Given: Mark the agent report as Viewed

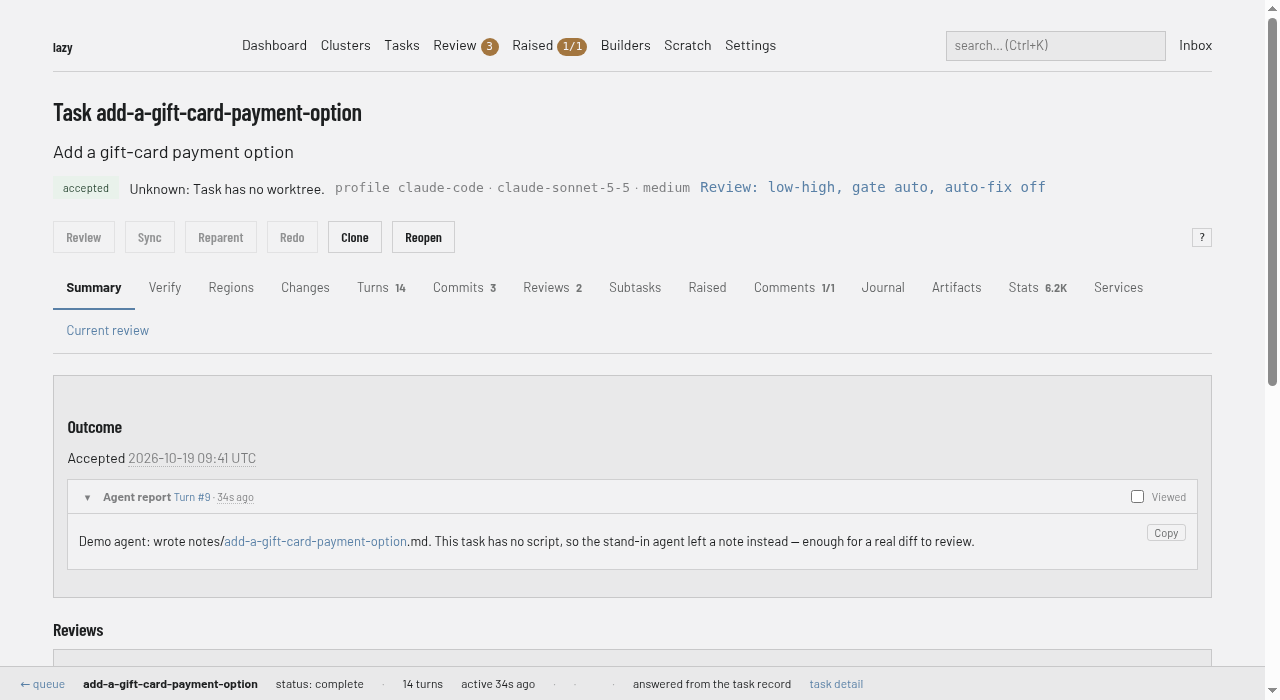Looking at the screenshot, I should 1137,496.
